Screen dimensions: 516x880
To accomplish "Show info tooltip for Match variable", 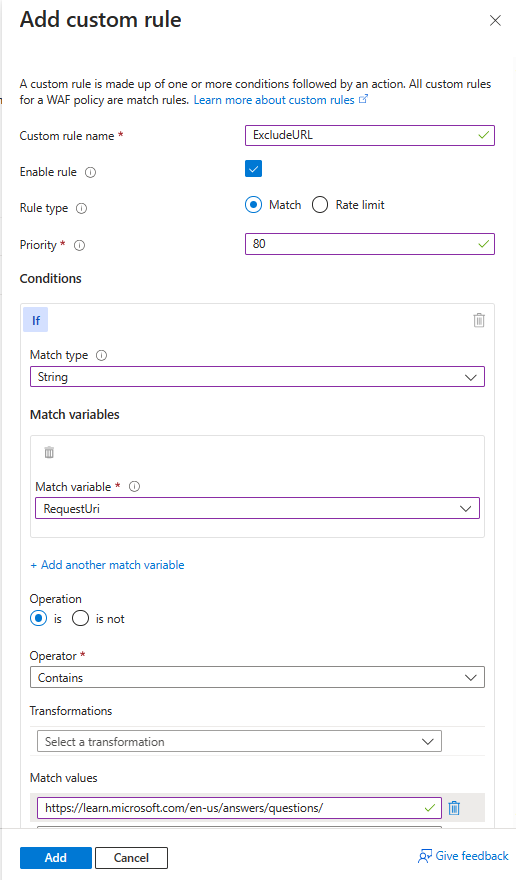I will [134, 487].
